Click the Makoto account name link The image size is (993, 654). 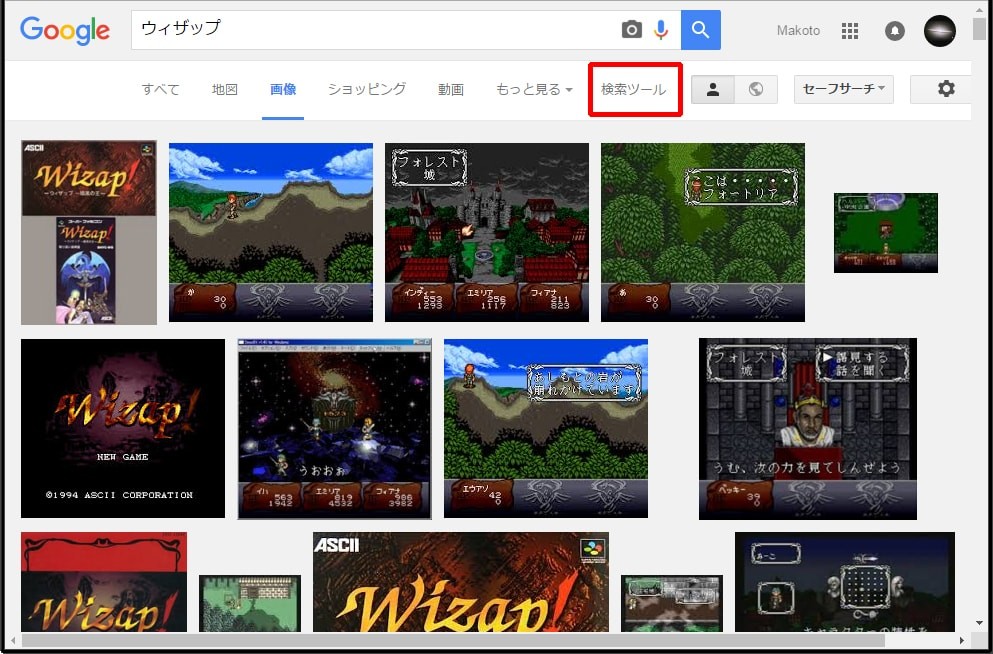[798, 30]
